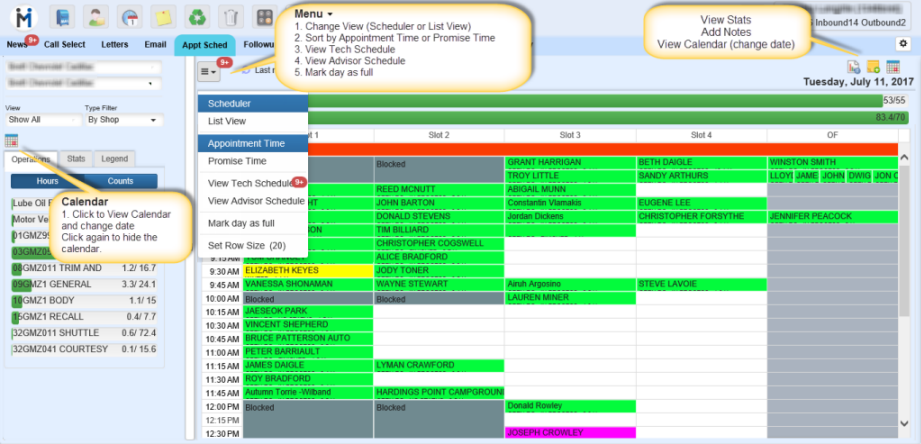Open the yellow sticky note icon
This screenshot has height=444, width=921.
(164, 17)
